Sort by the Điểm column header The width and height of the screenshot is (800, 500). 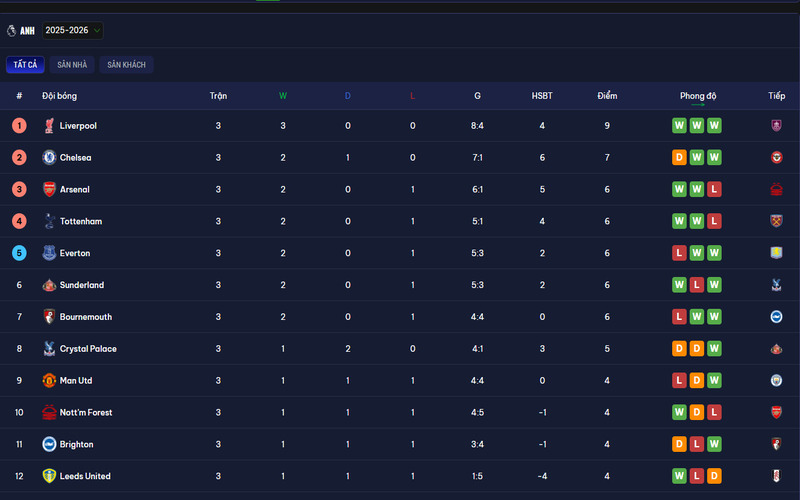[607, 96]
